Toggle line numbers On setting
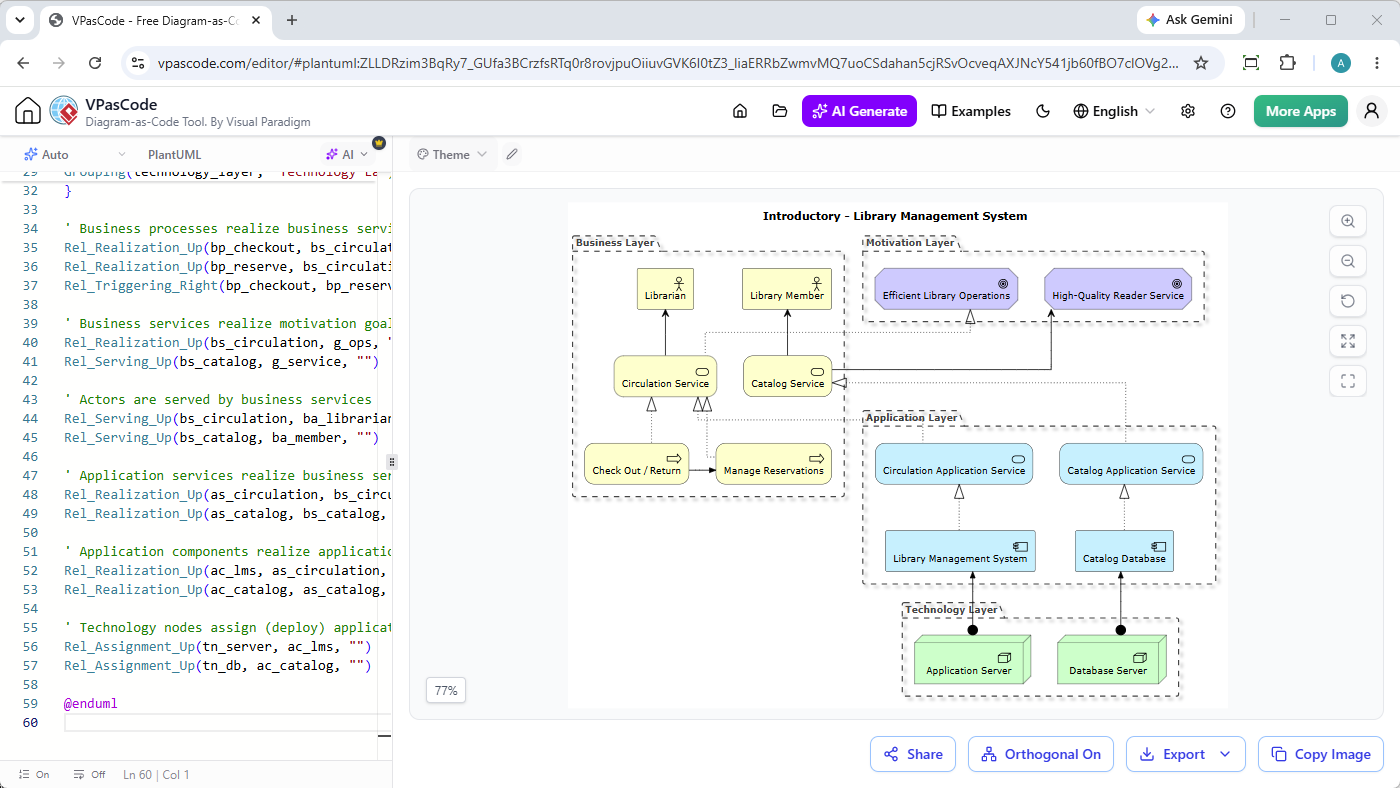Viewport: 1400px width, 788px height. tap(33, 775)
